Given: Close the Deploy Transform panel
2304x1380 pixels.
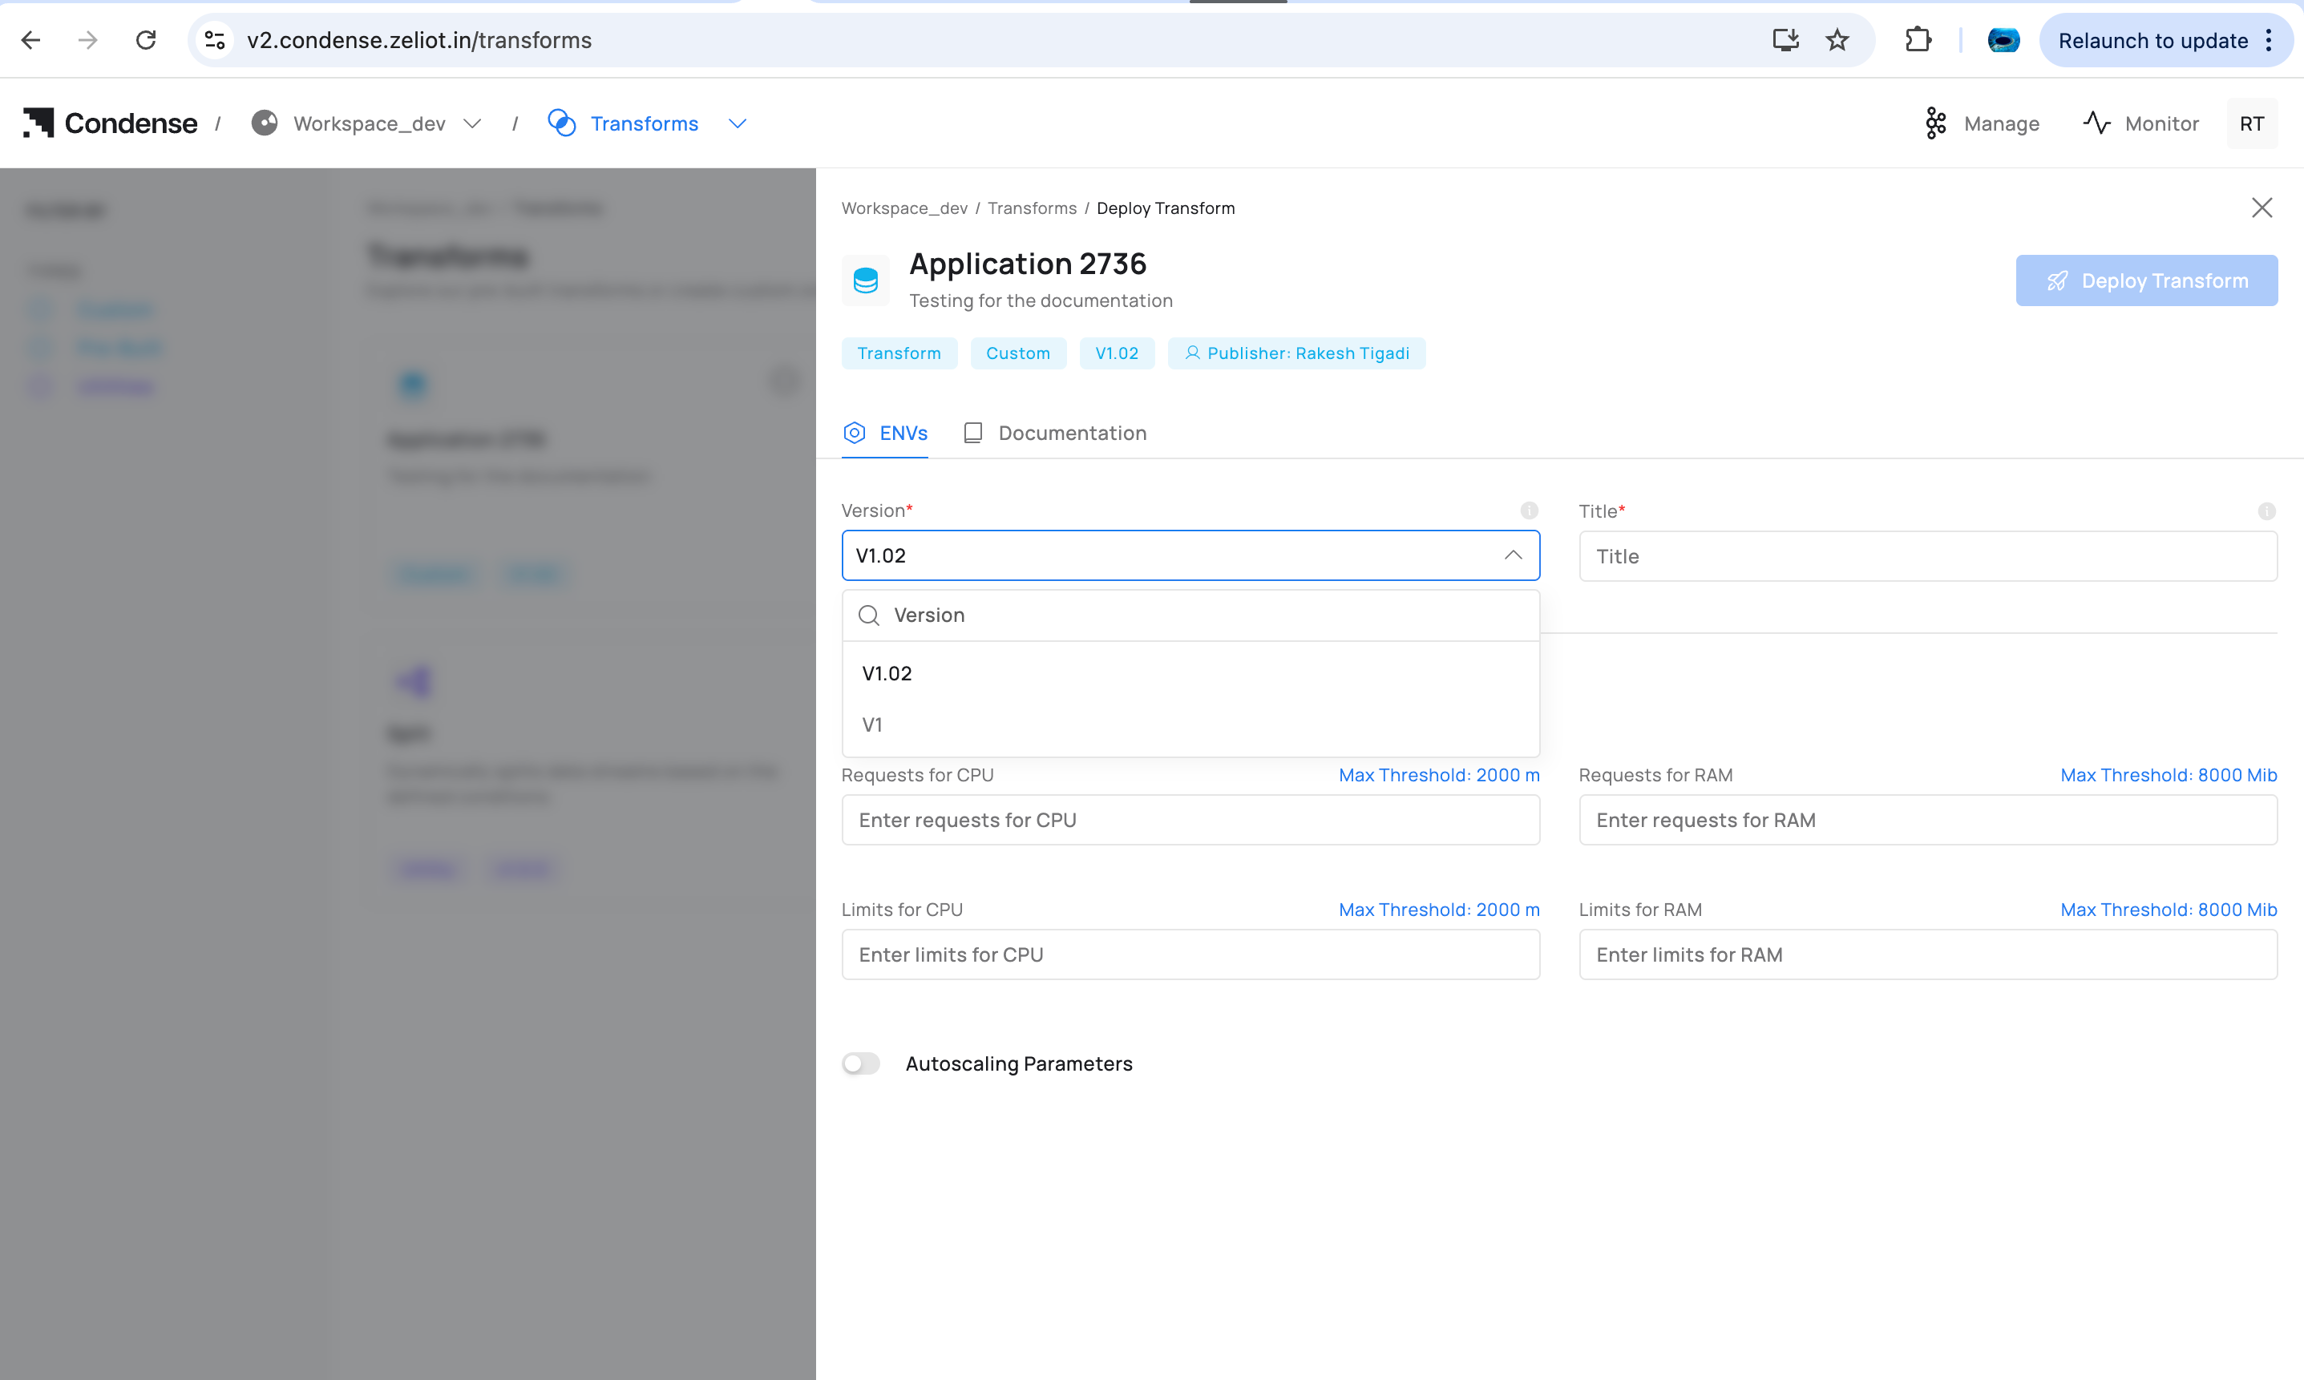Looking at the screenshot, I should tap(2261, 208).
